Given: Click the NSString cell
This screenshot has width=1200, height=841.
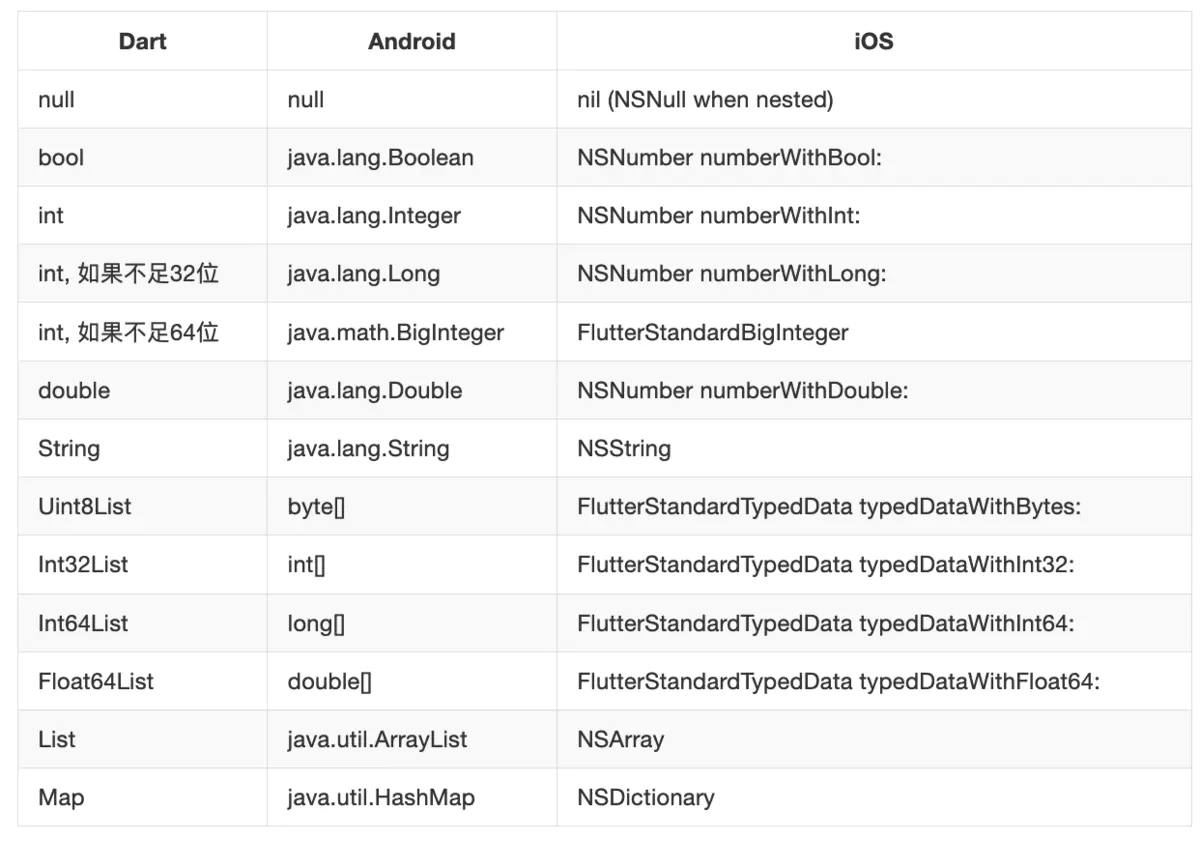Looking at the screenshot, I should click(874, 448).
